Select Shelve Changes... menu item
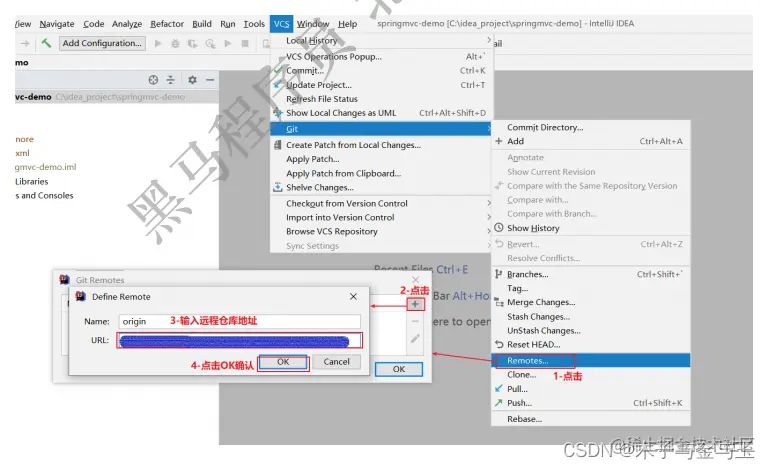Image resolution: width=770 pixels, height=469 pixels. click(x=382, y=187)
